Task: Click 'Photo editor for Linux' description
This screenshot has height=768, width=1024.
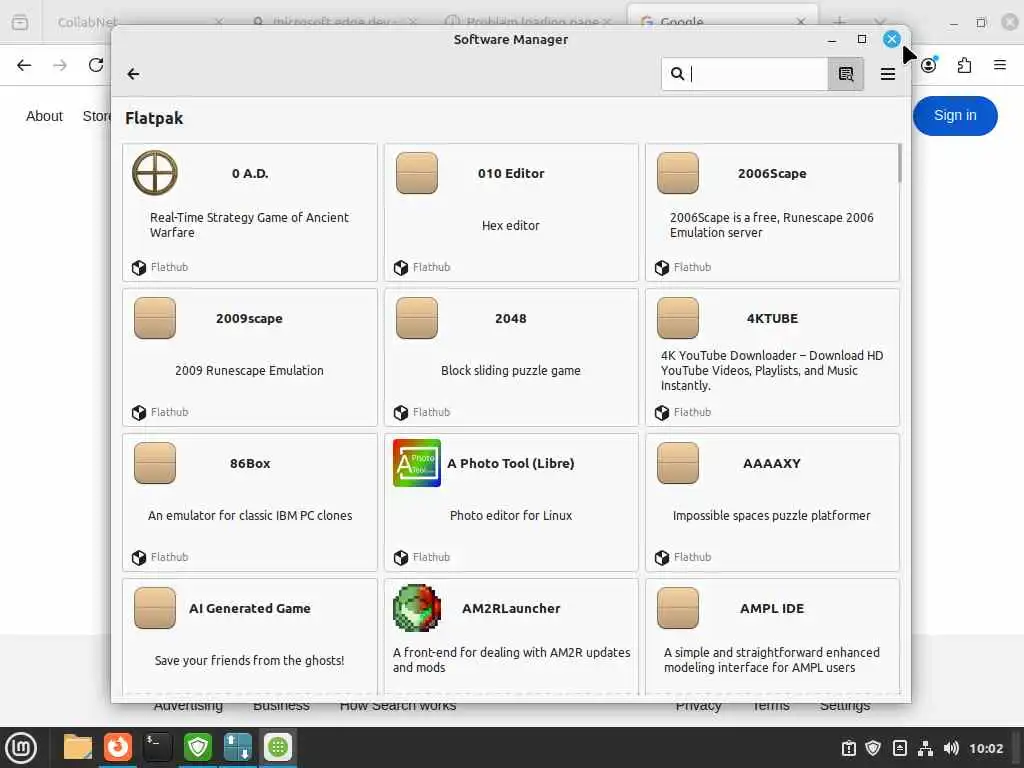Action: pyautogui.click(x=511, y=515)
